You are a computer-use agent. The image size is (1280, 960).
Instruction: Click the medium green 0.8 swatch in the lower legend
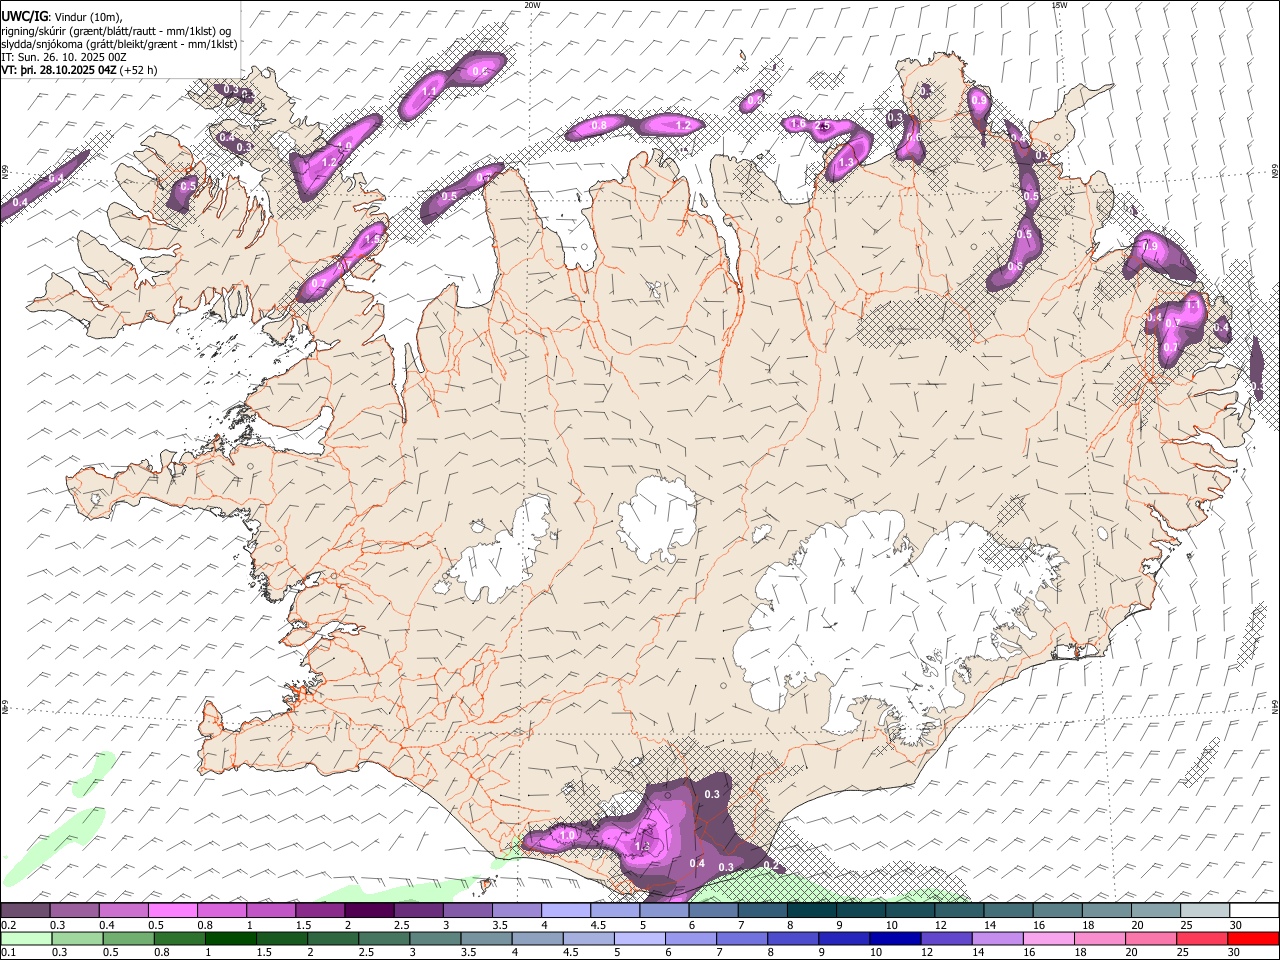[179, 938]
